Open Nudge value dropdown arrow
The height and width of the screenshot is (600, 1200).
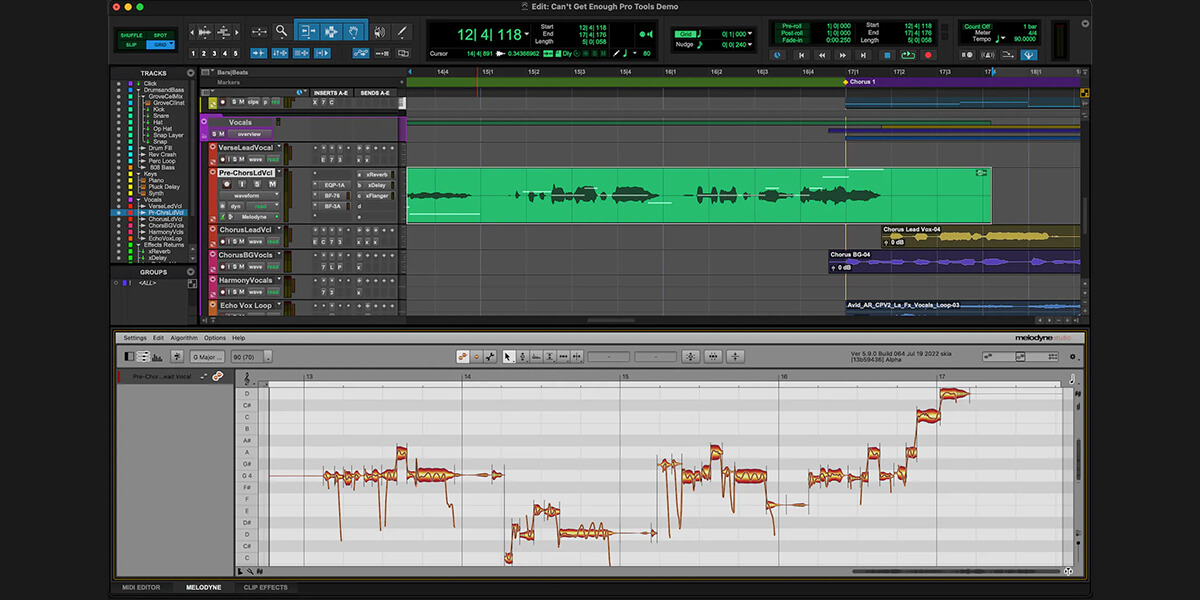[750, 45]
